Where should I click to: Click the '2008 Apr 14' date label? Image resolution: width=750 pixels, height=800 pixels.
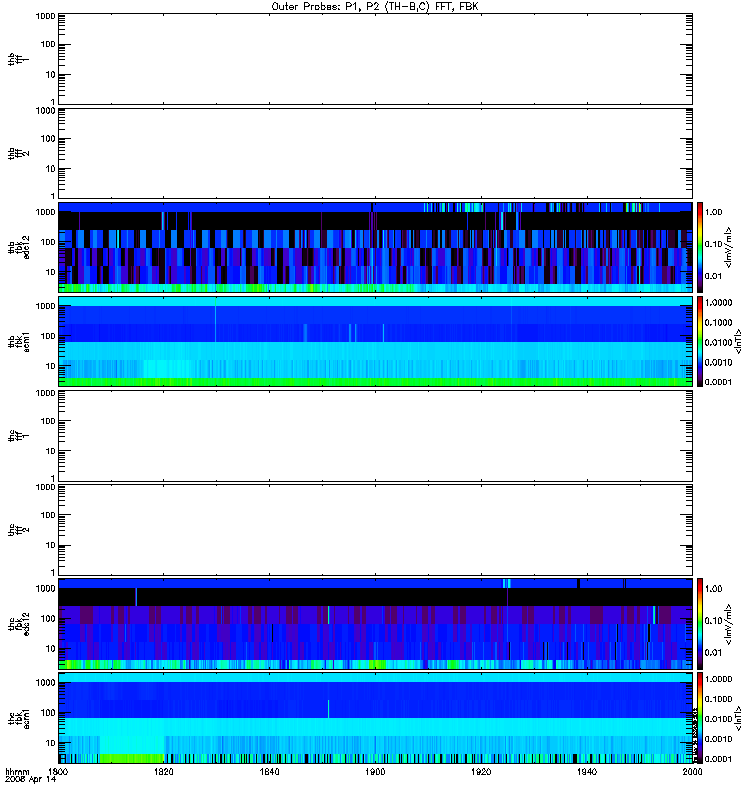coord(31,780)
